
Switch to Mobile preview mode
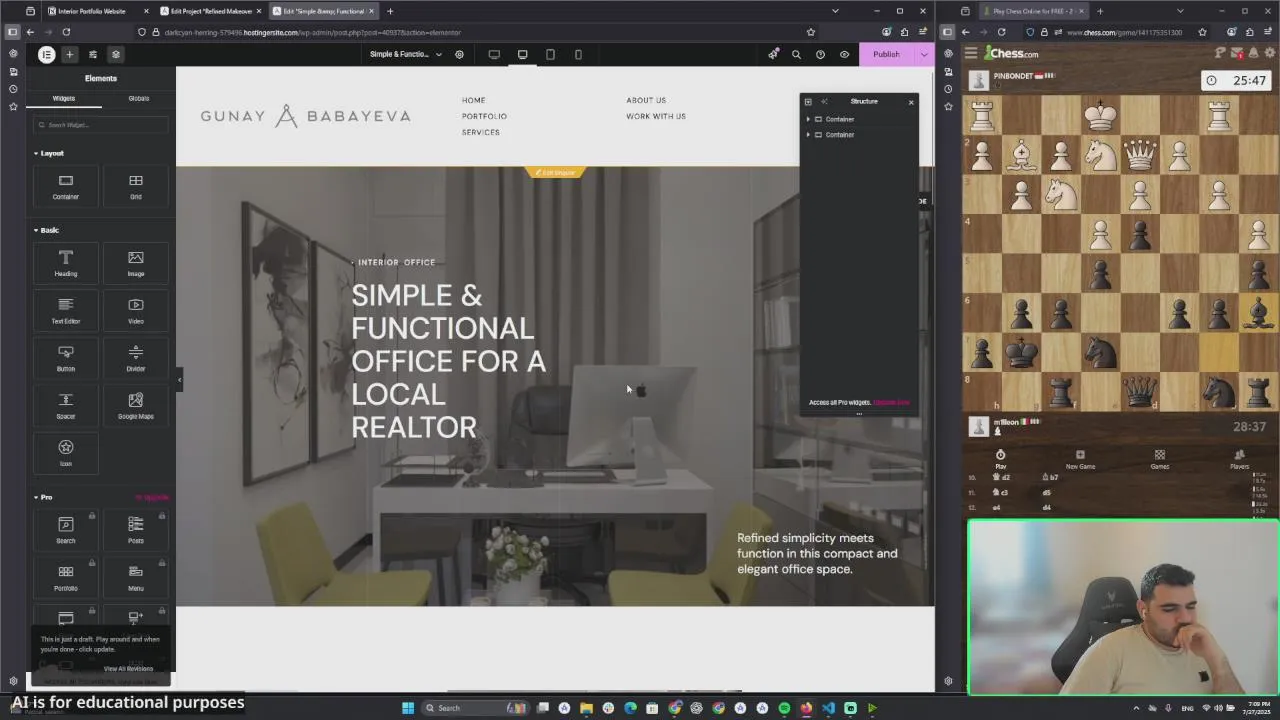pyautogui.click(x=578, y=54)
